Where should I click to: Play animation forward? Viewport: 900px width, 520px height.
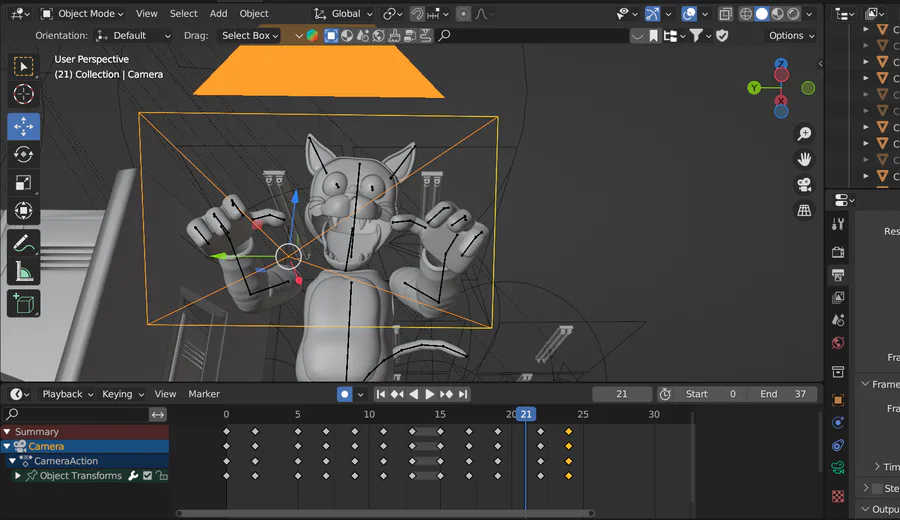pos(429,394)
